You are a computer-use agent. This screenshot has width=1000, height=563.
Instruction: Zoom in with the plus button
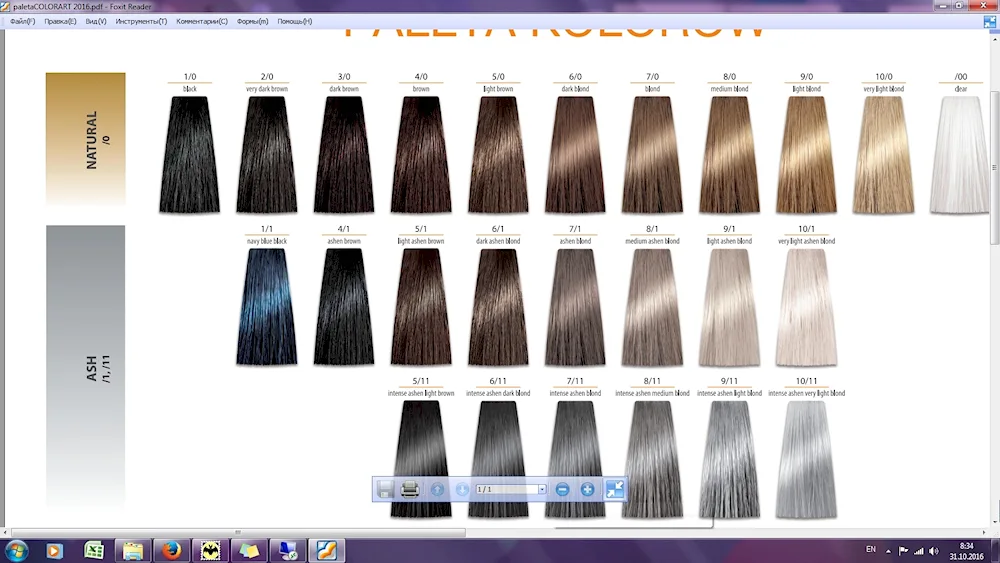[588, 489]
